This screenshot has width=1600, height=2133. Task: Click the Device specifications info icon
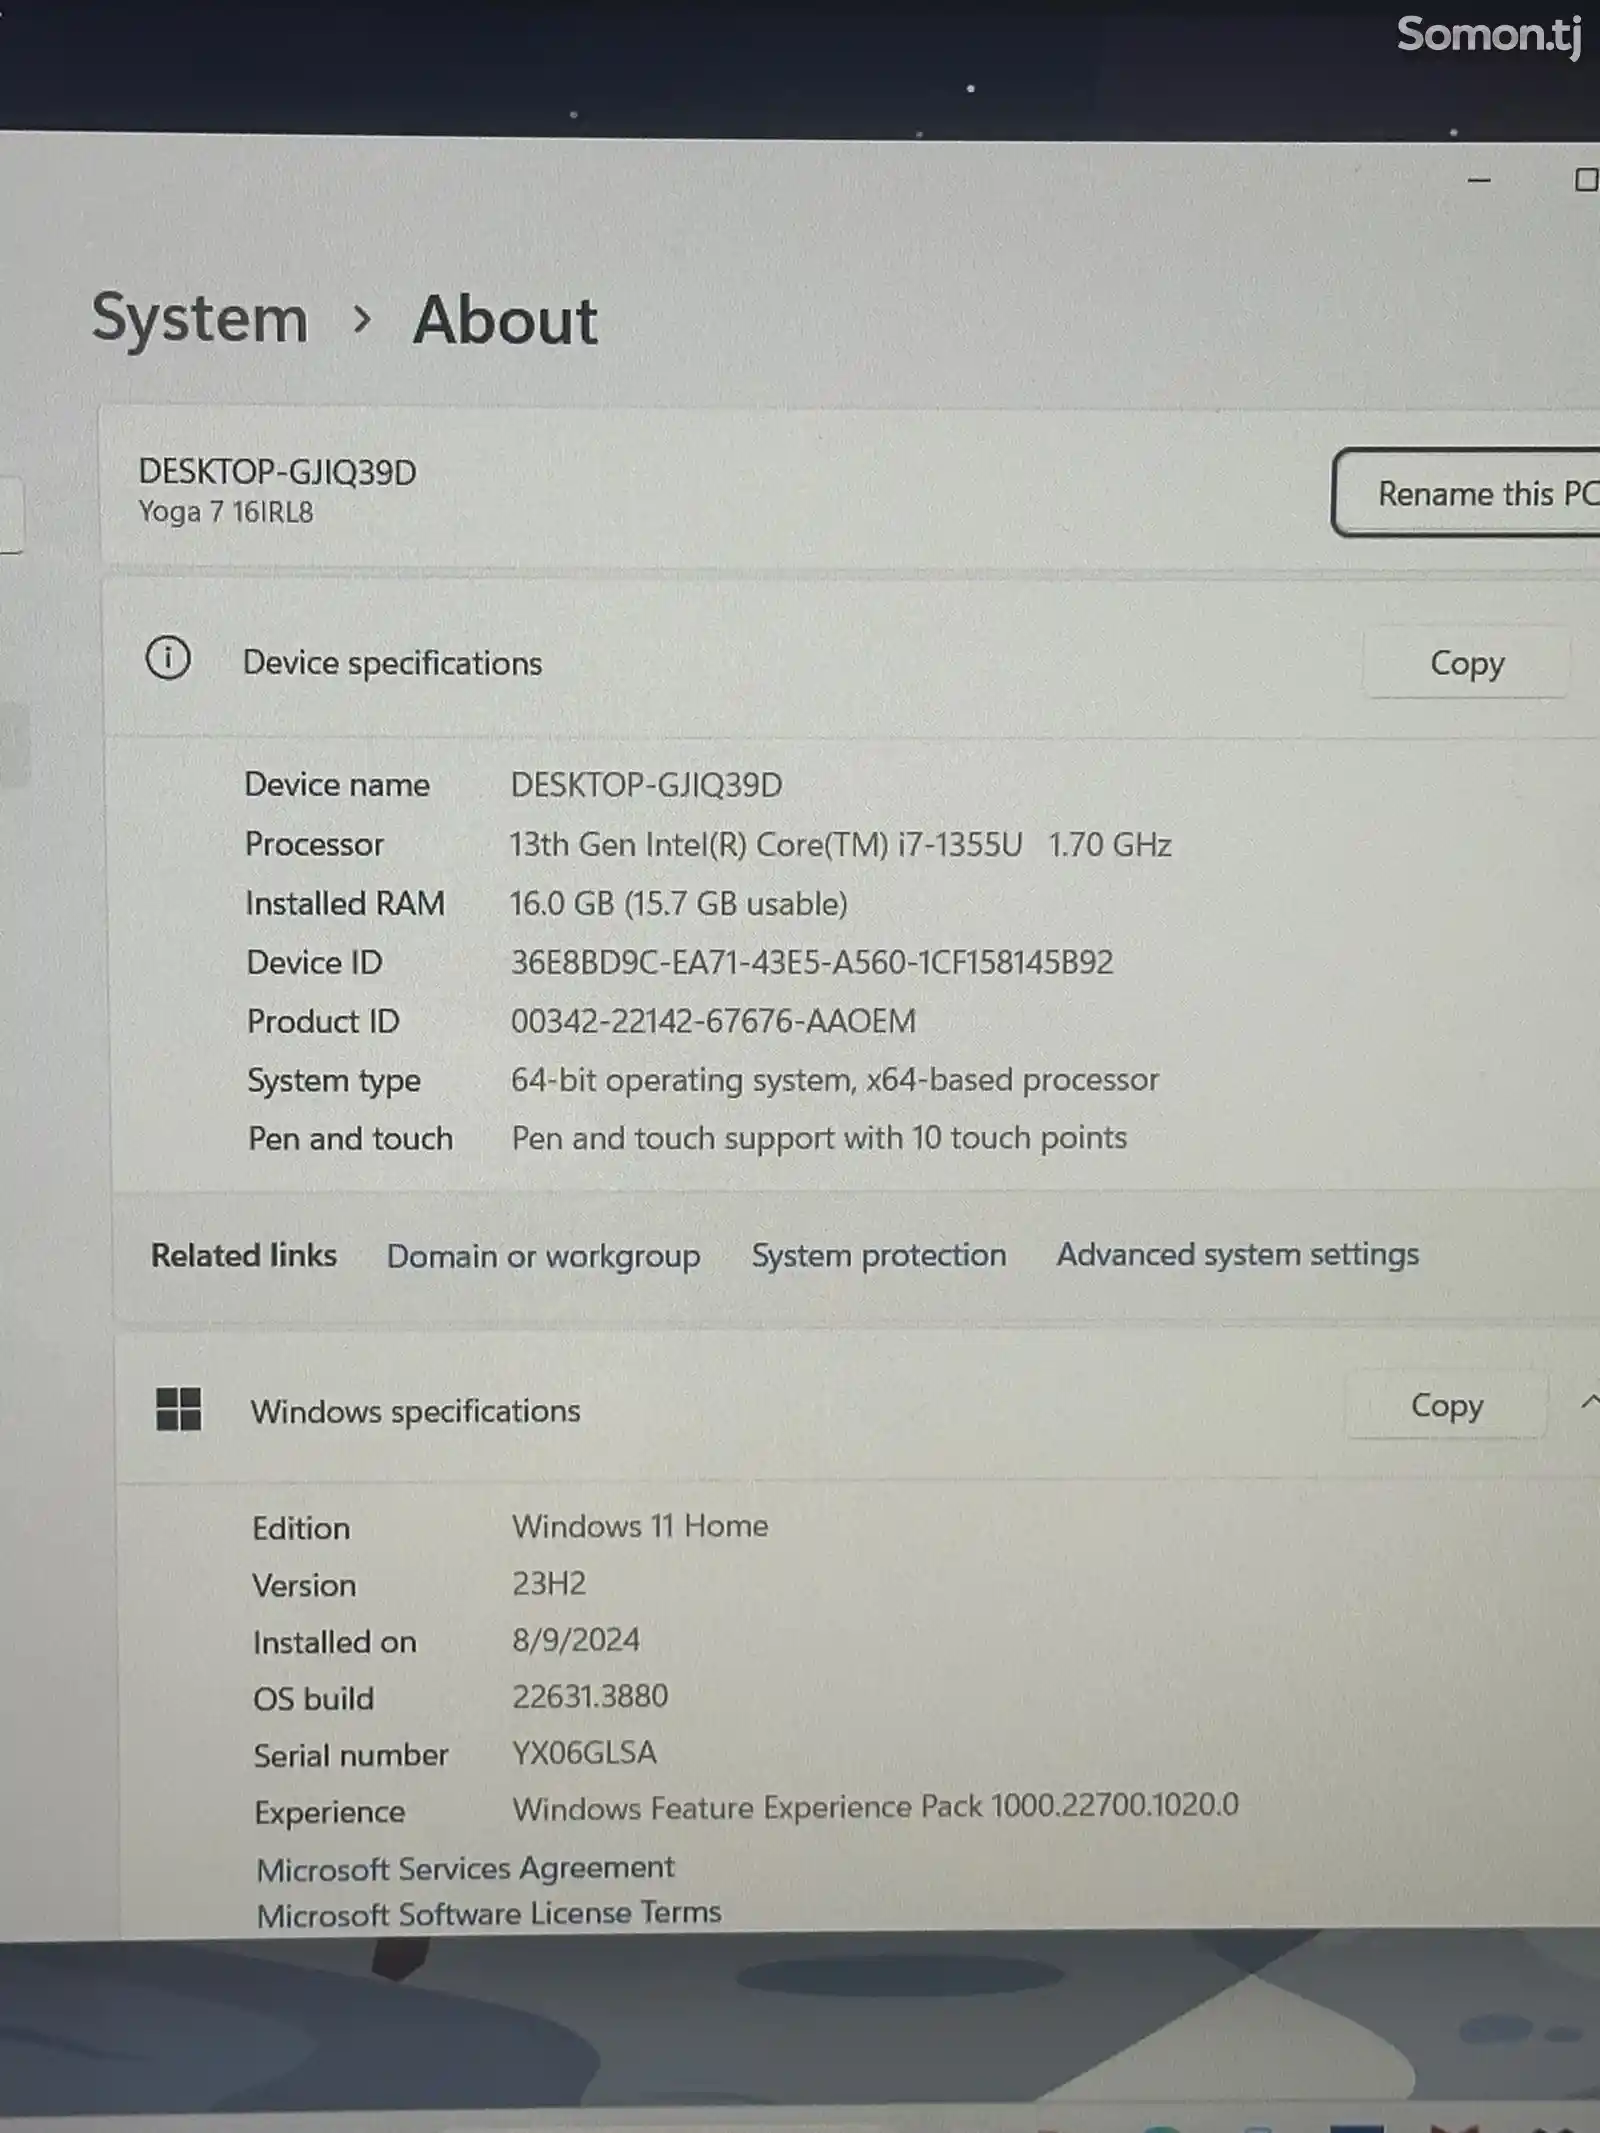pos(168,658)
